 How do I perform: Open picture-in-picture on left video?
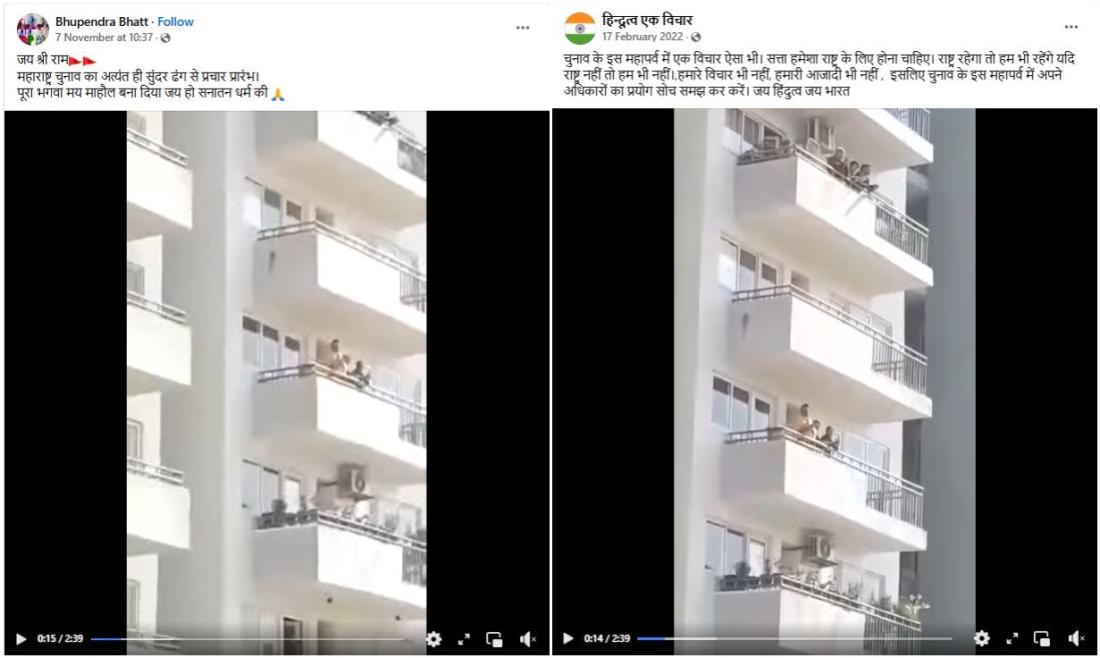[x=494, y=639]
